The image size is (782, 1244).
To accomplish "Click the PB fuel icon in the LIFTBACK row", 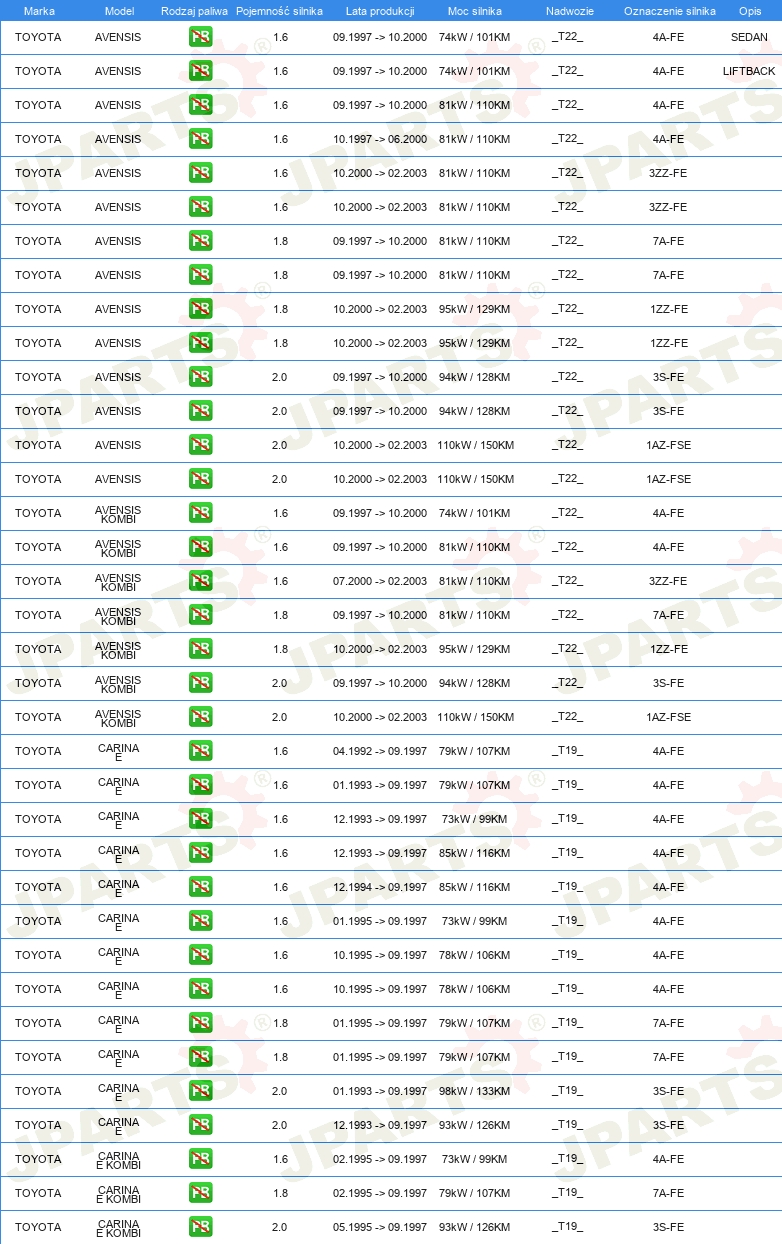I will click(200, 71).
